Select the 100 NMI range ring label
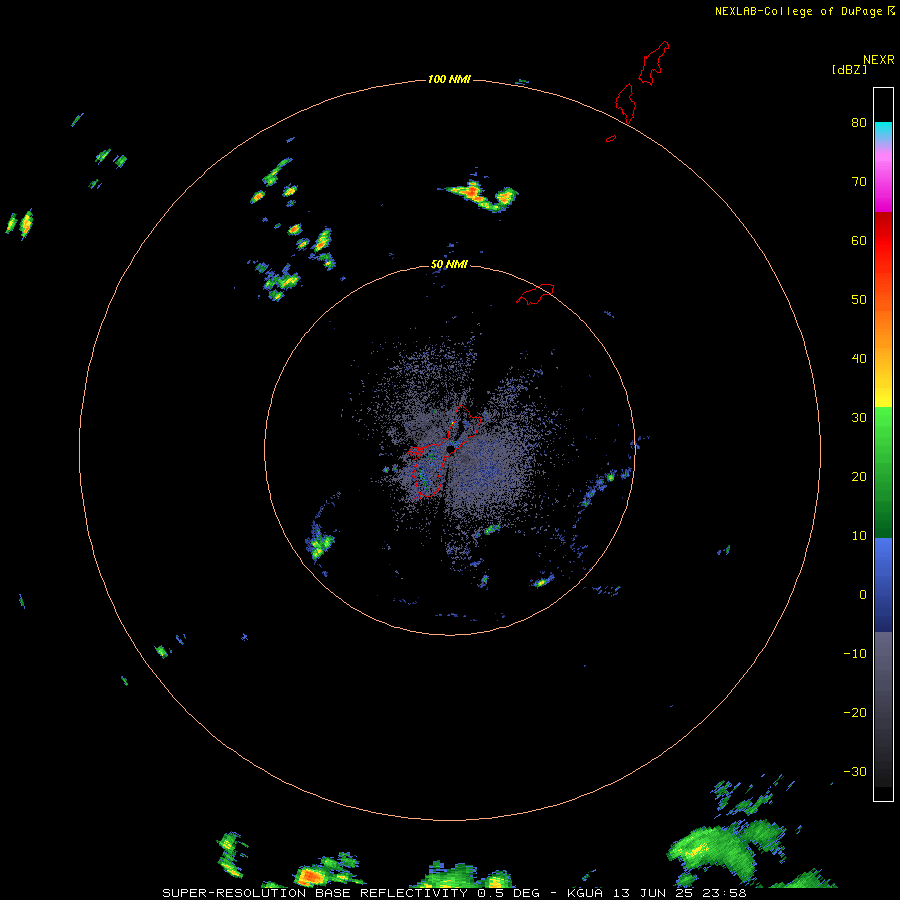The height and width of the screenshot is (900, 900). point(449,79)
